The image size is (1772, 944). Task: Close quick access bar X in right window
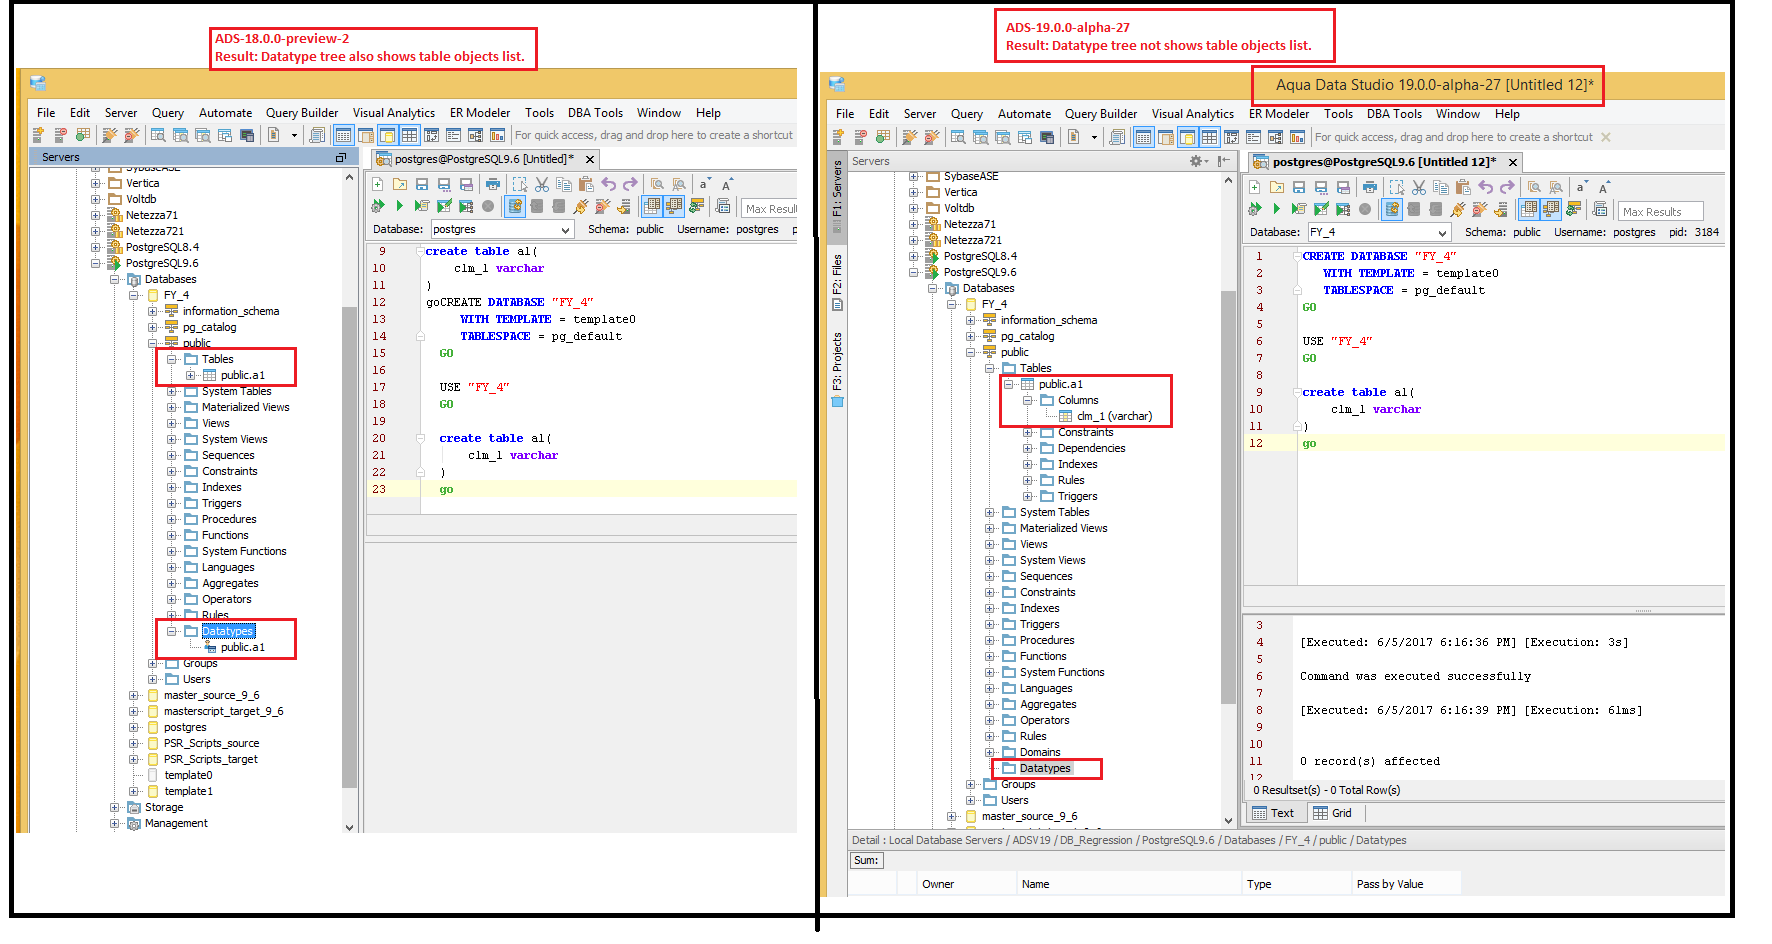click(1606, 137)
